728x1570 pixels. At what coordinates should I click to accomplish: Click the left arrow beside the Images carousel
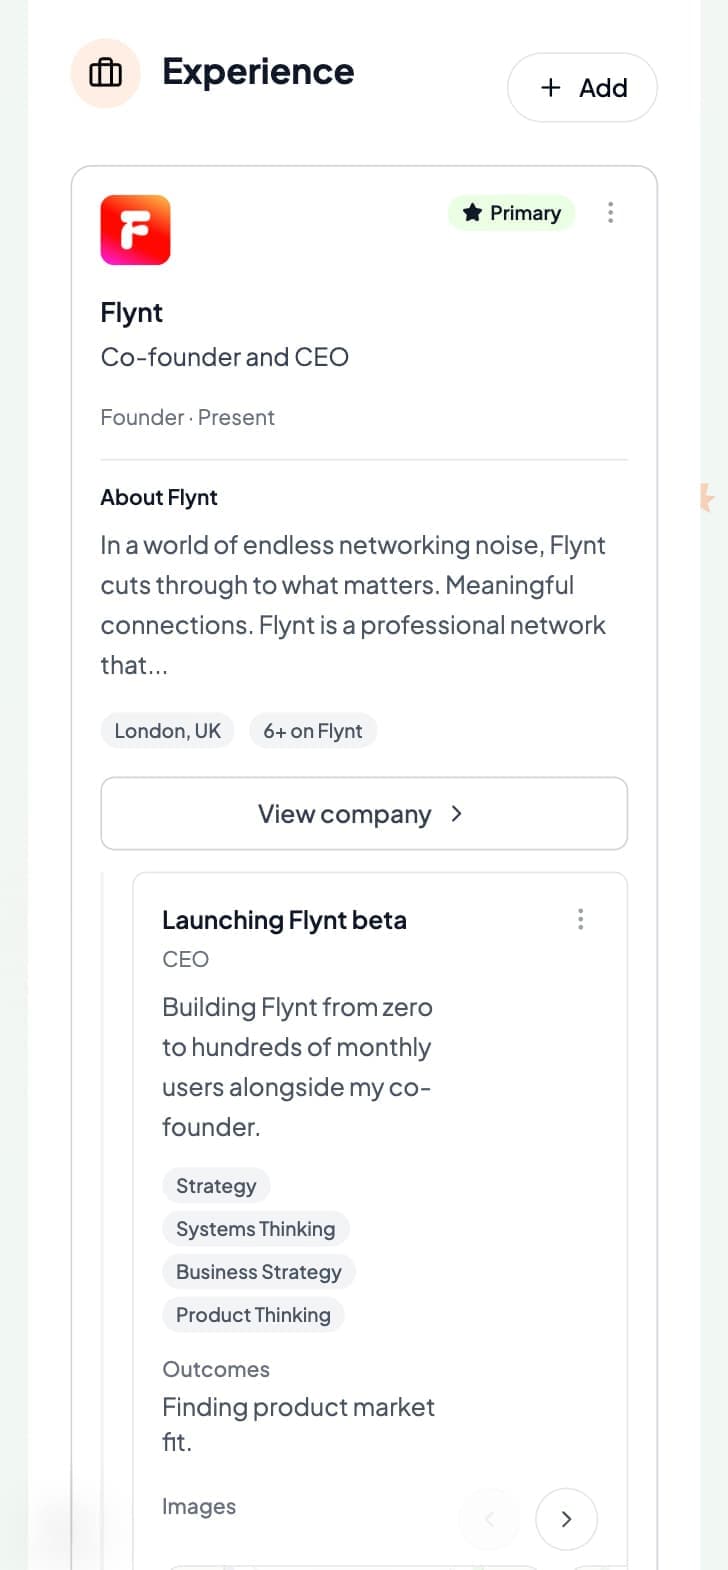[x=490, y=1519]
